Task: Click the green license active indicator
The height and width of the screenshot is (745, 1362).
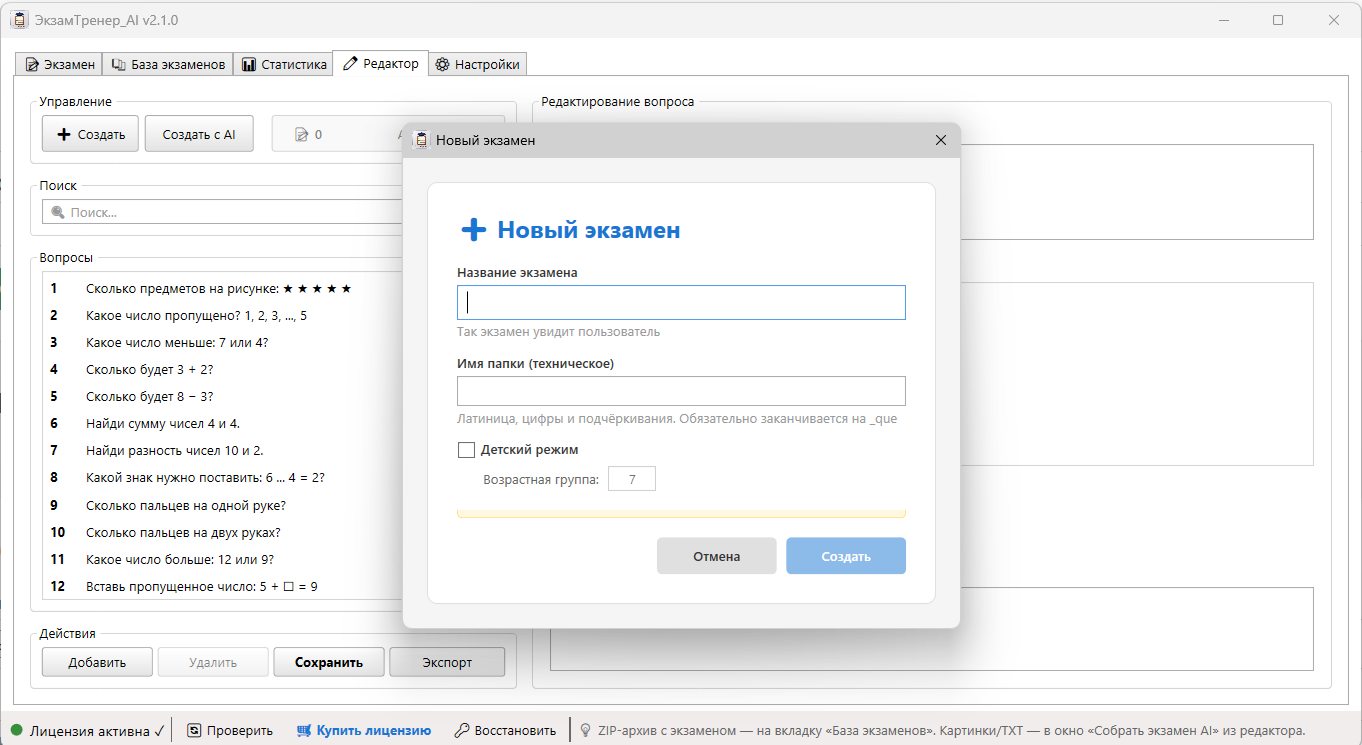Action: tap(17, 731)
